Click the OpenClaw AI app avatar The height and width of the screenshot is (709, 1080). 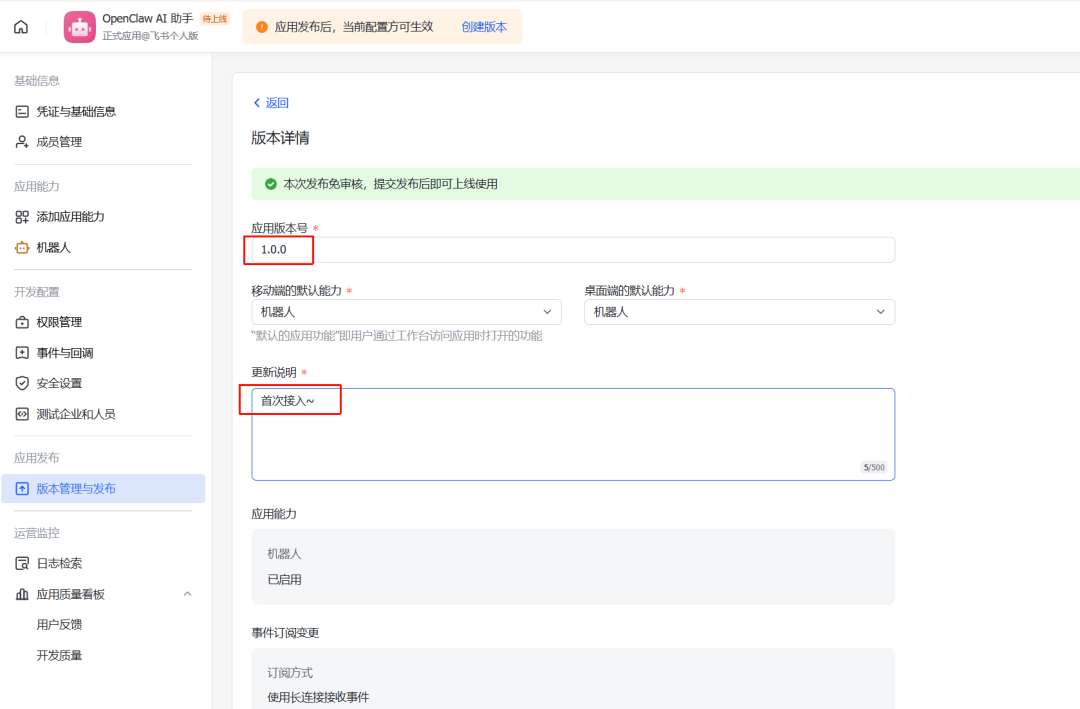pyautogui.click(x=80, y=27)
